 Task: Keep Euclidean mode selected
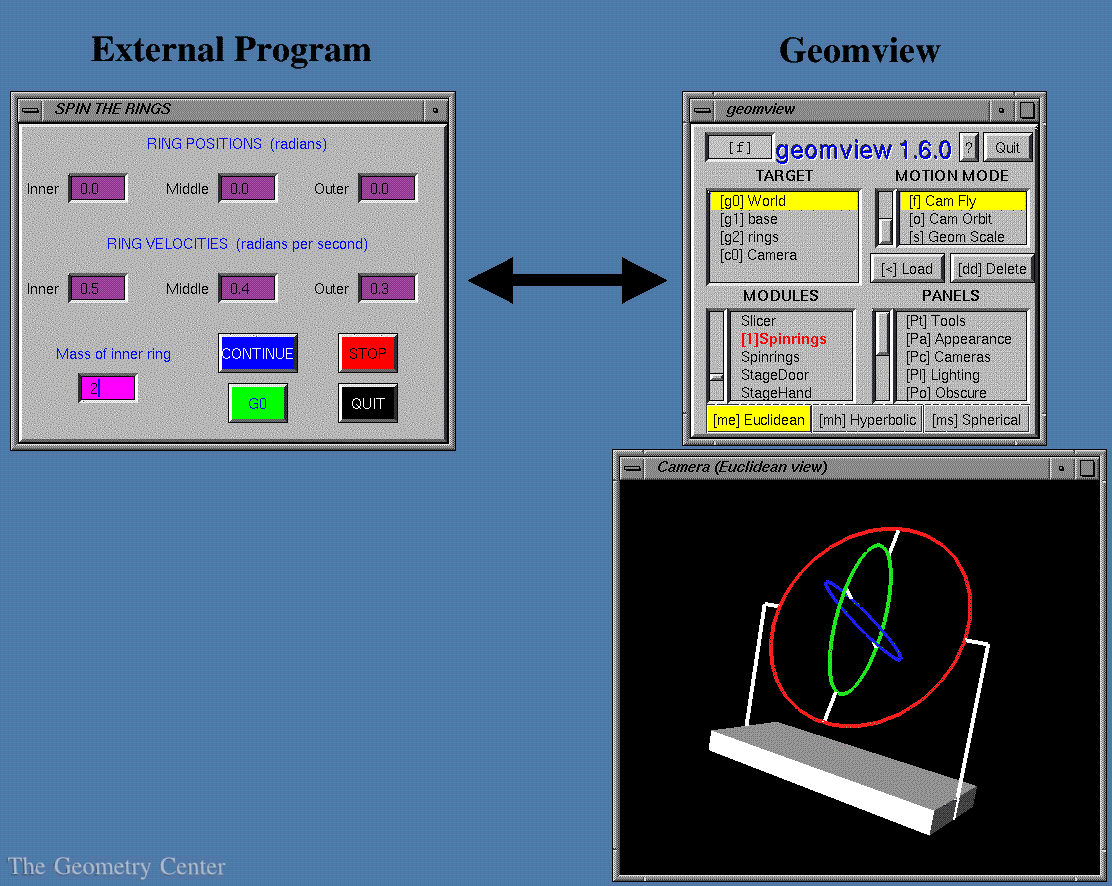(x=758, y=419)
